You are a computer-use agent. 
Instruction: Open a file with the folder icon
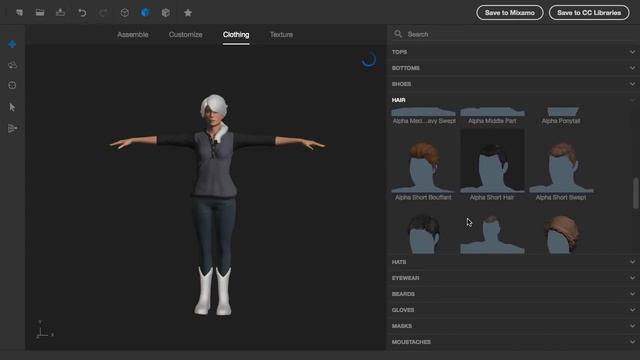pos(40,13)
